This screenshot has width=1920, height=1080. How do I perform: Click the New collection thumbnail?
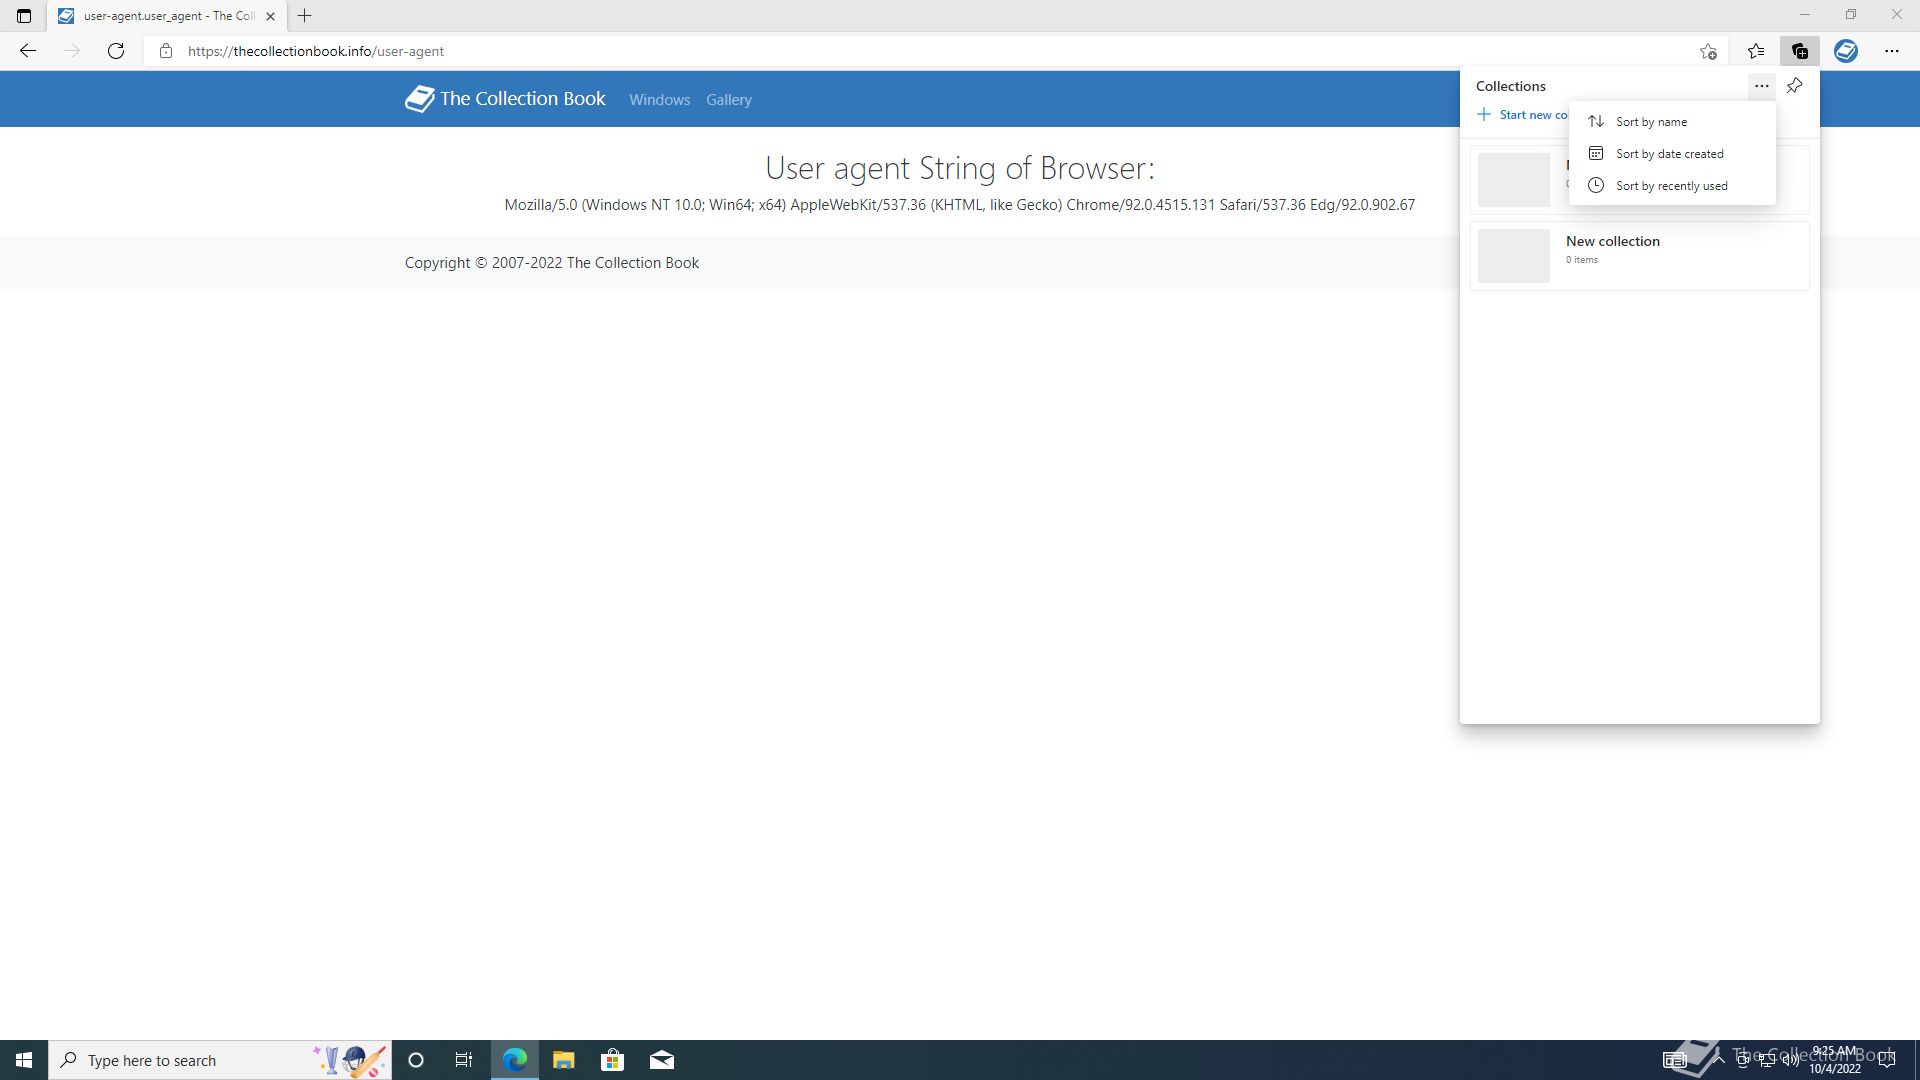pyautogui.click(x=1514, y=256)
